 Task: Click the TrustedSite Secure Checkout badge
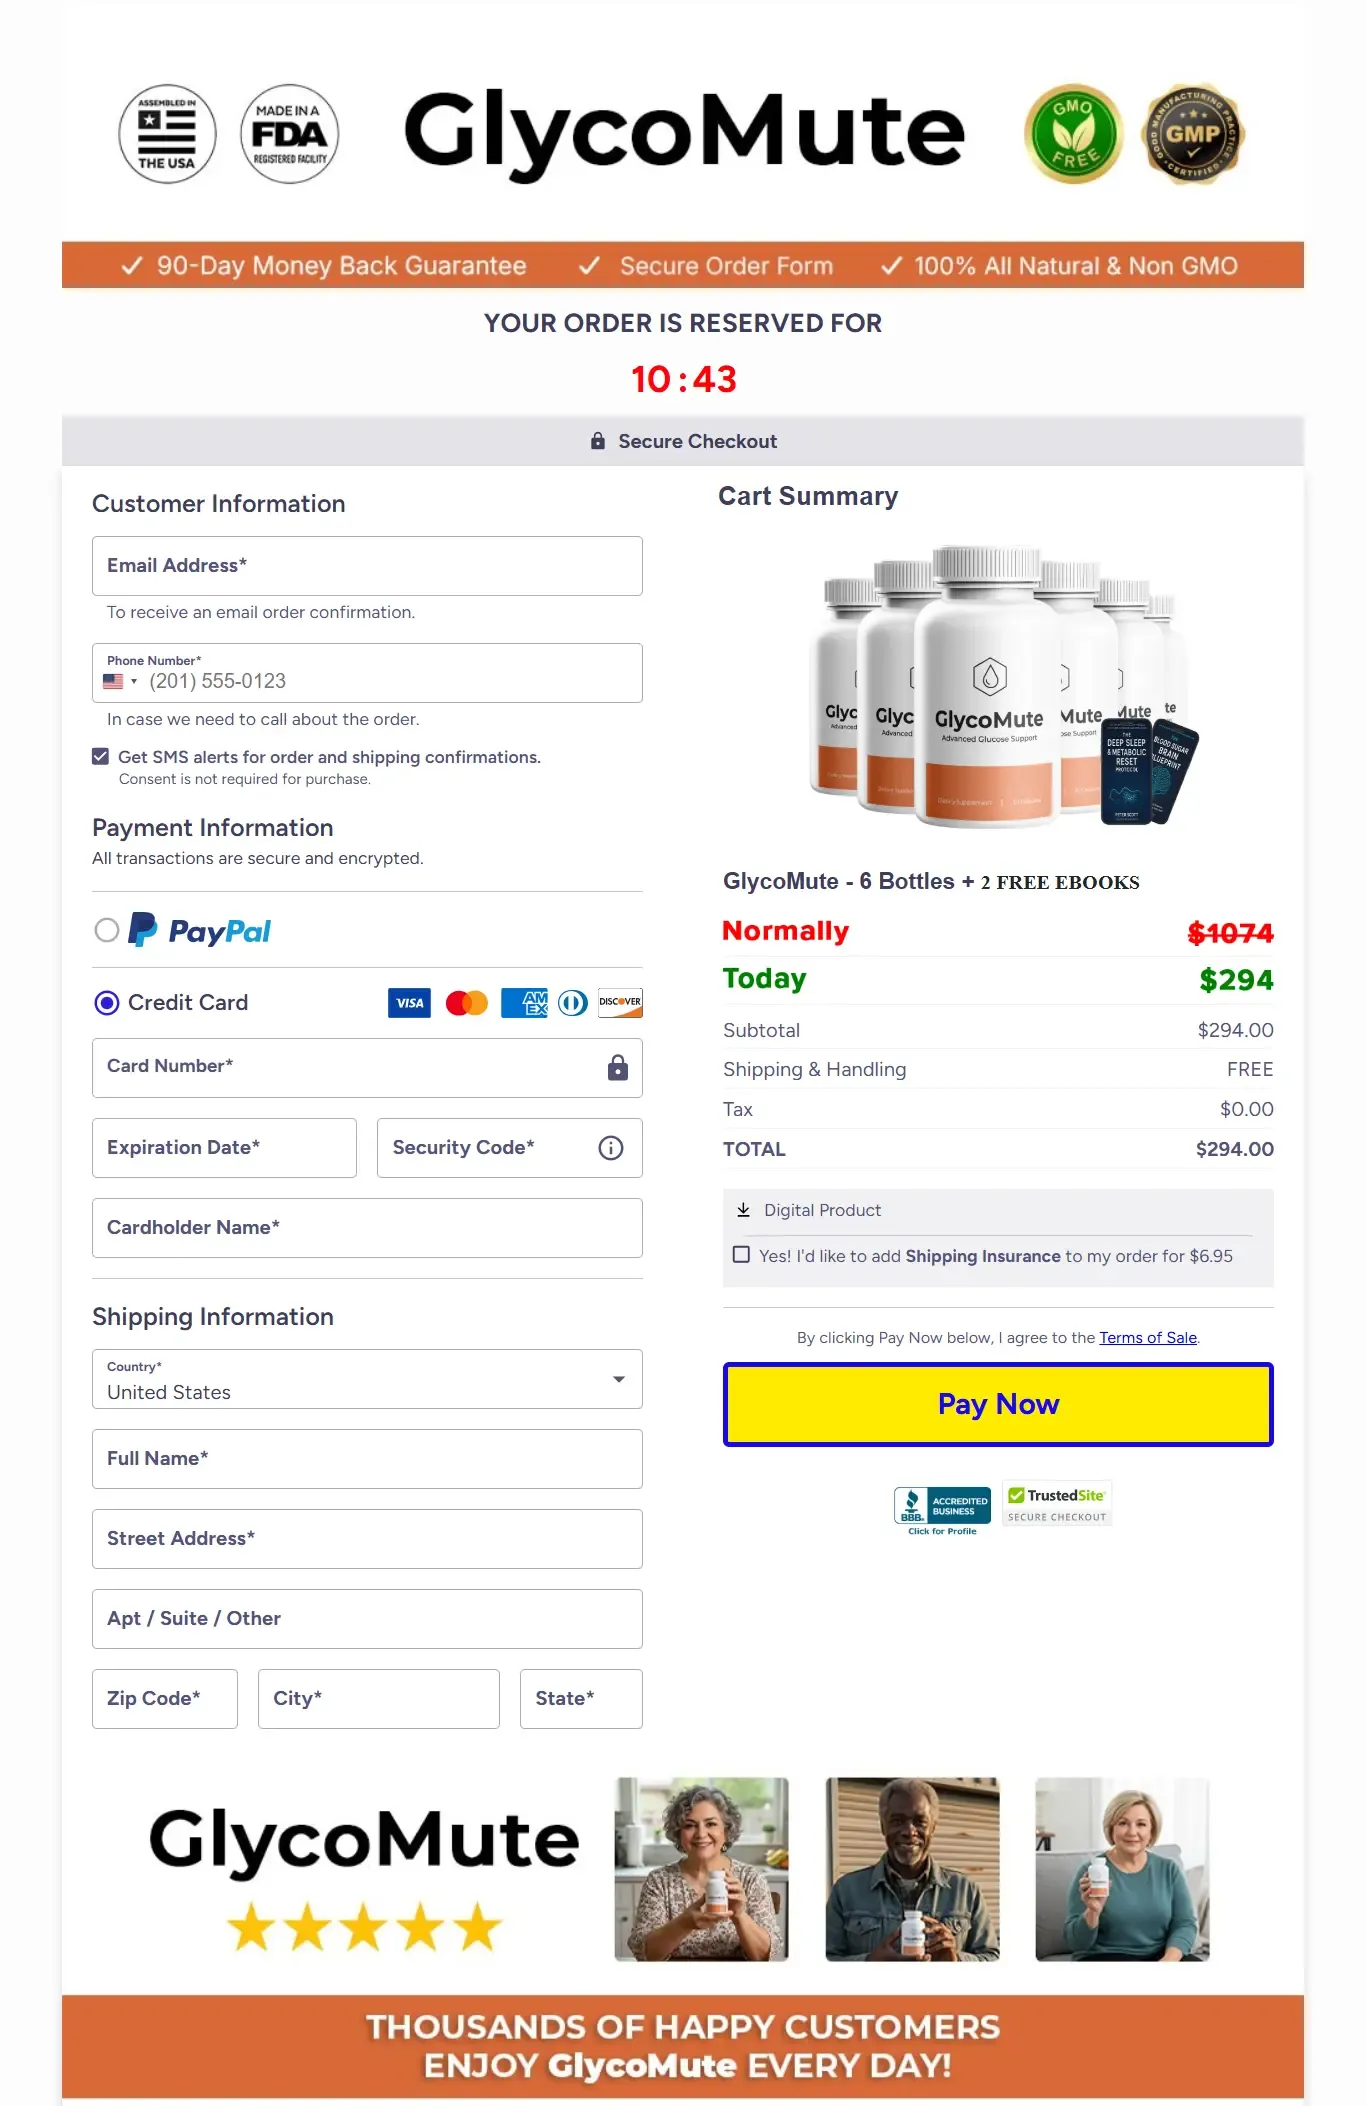(x=1057, y=1503)
